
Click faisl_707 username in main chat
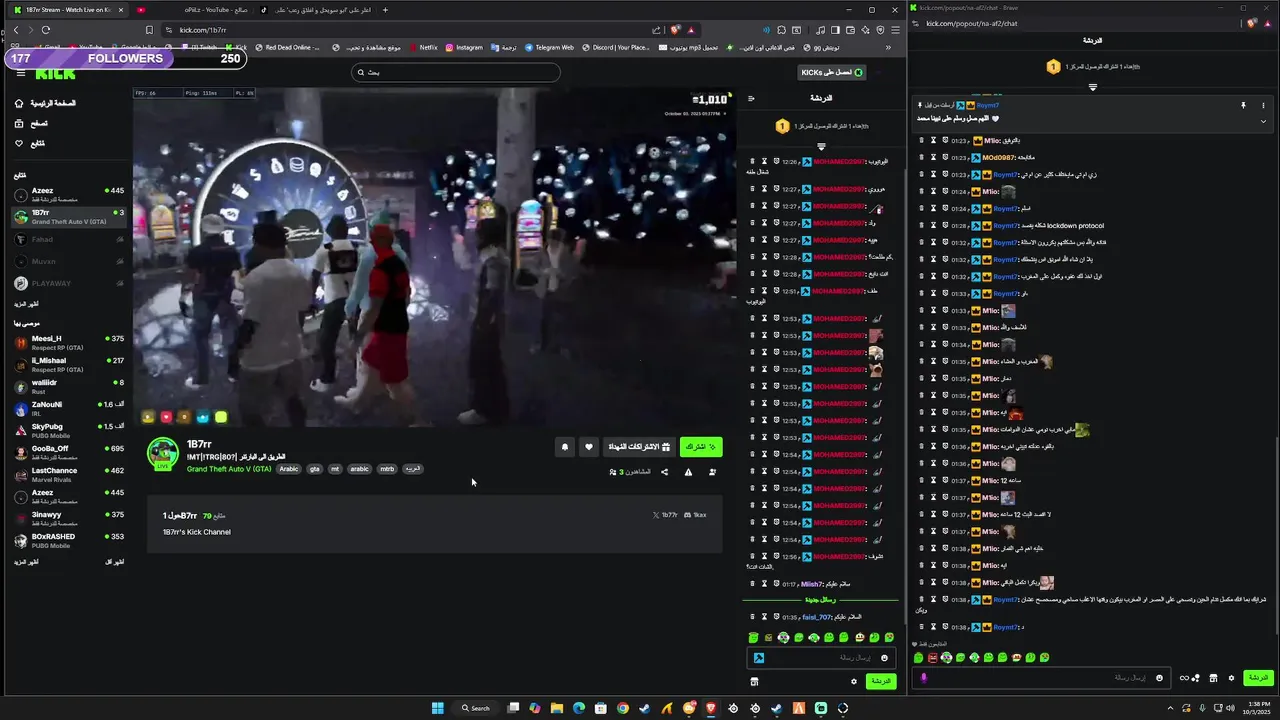tap(817, 617)
